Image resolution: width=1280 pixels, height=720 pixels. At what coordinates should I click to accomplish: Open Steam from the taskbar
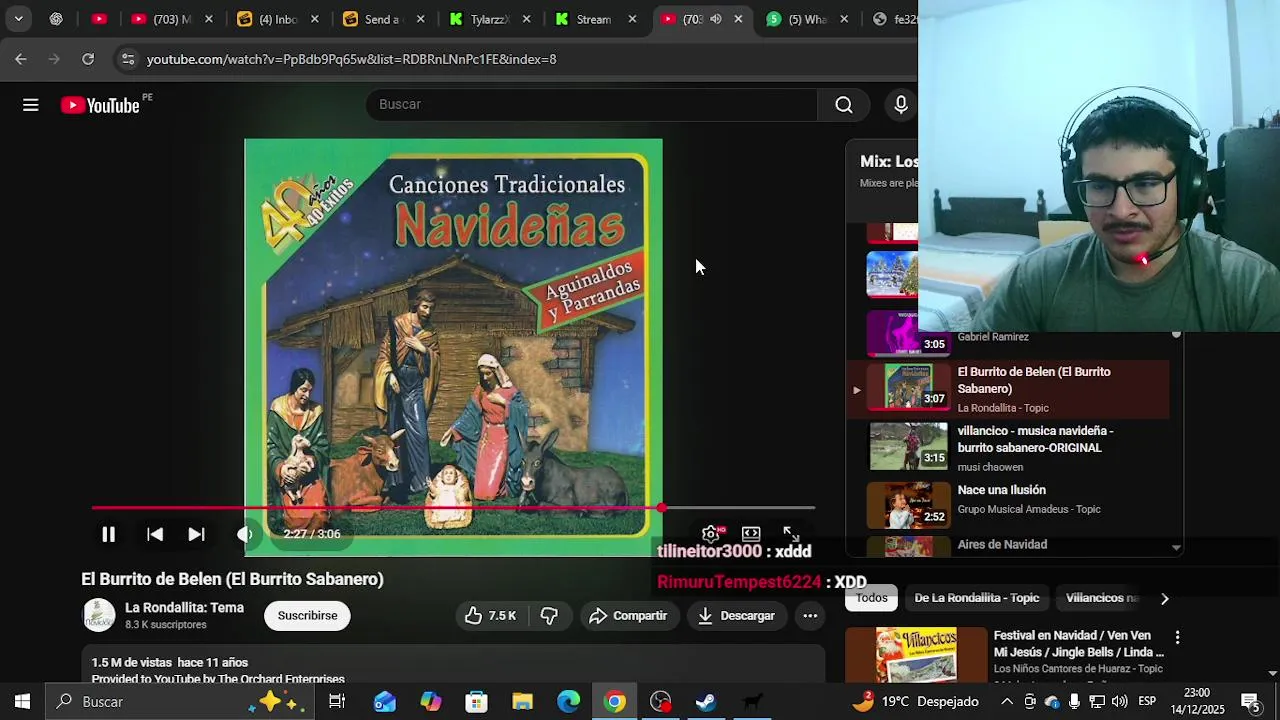click(x=706, y=702)
